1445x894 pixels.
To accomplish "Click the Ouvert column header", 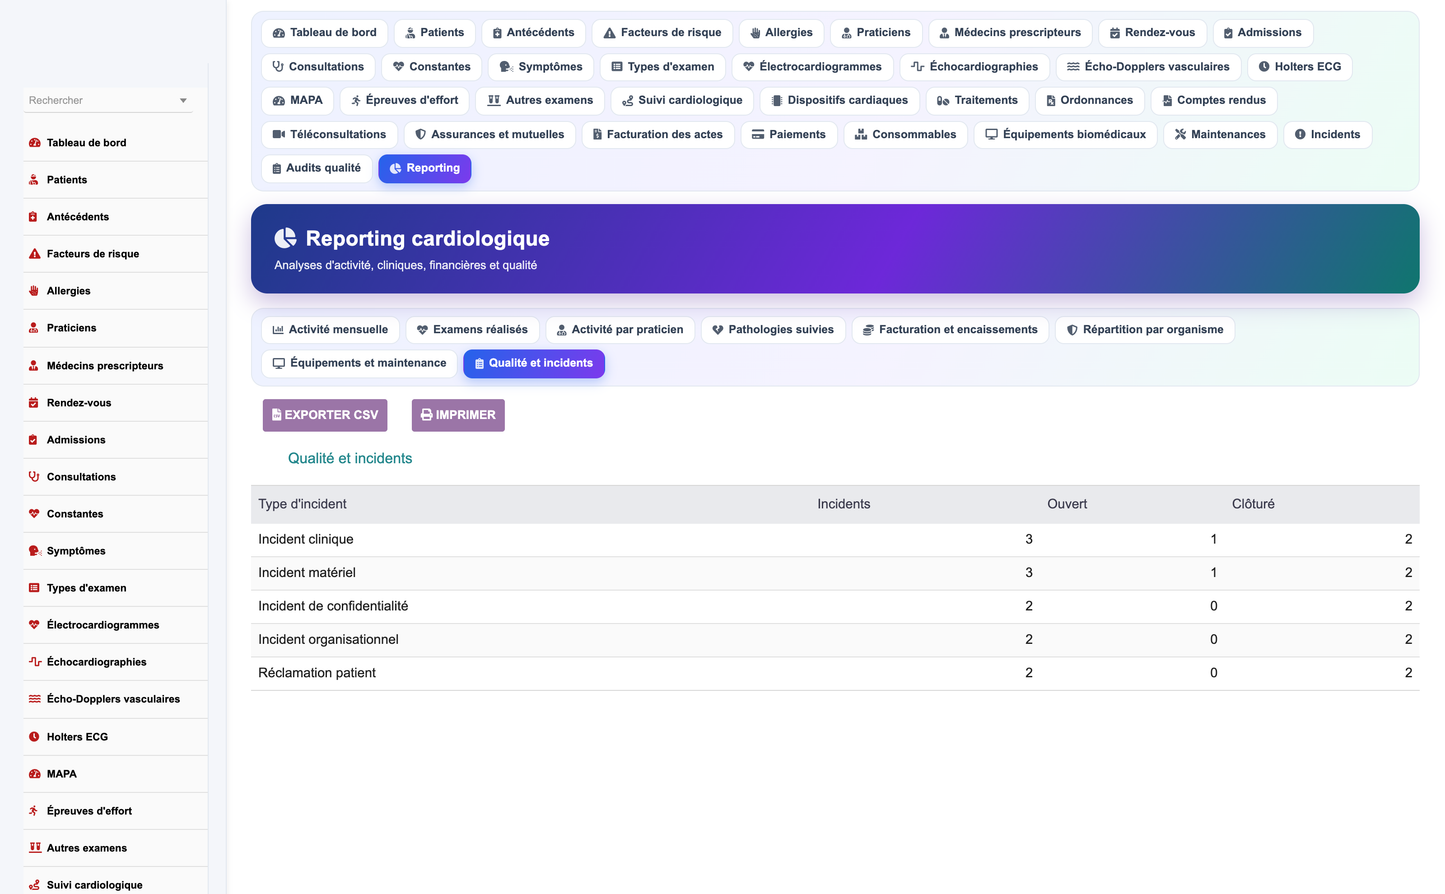I will [1067, 504].
